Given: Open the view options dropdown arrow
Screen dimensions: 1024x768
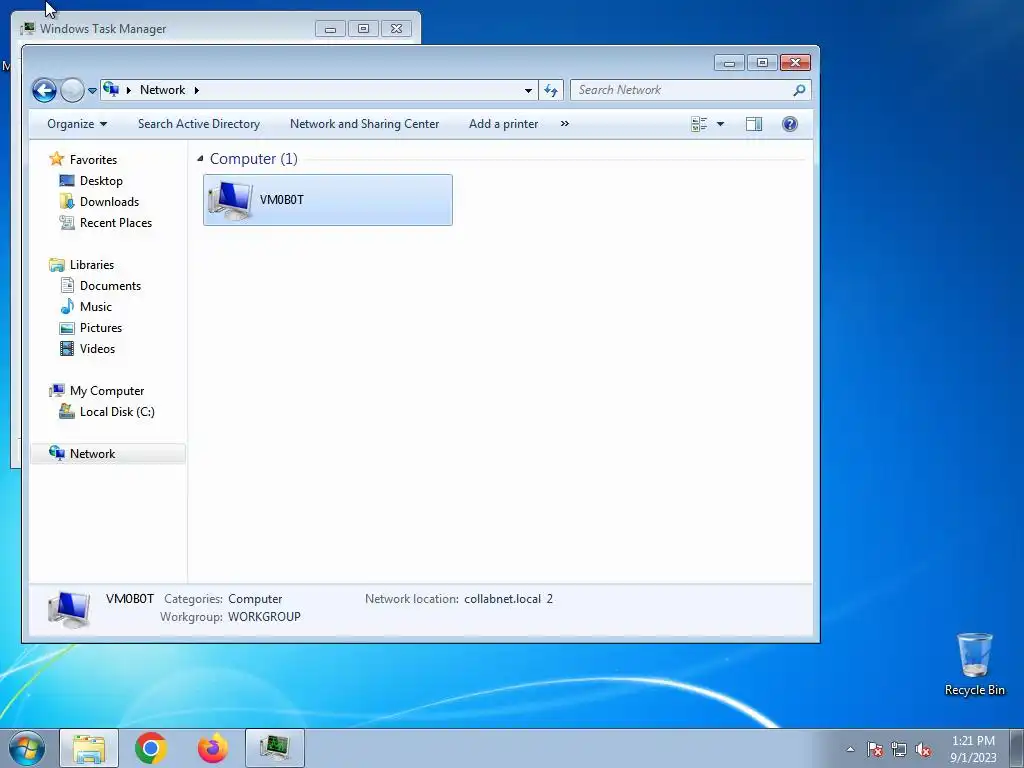Looking at the screenshot, I should pos(720,124).
